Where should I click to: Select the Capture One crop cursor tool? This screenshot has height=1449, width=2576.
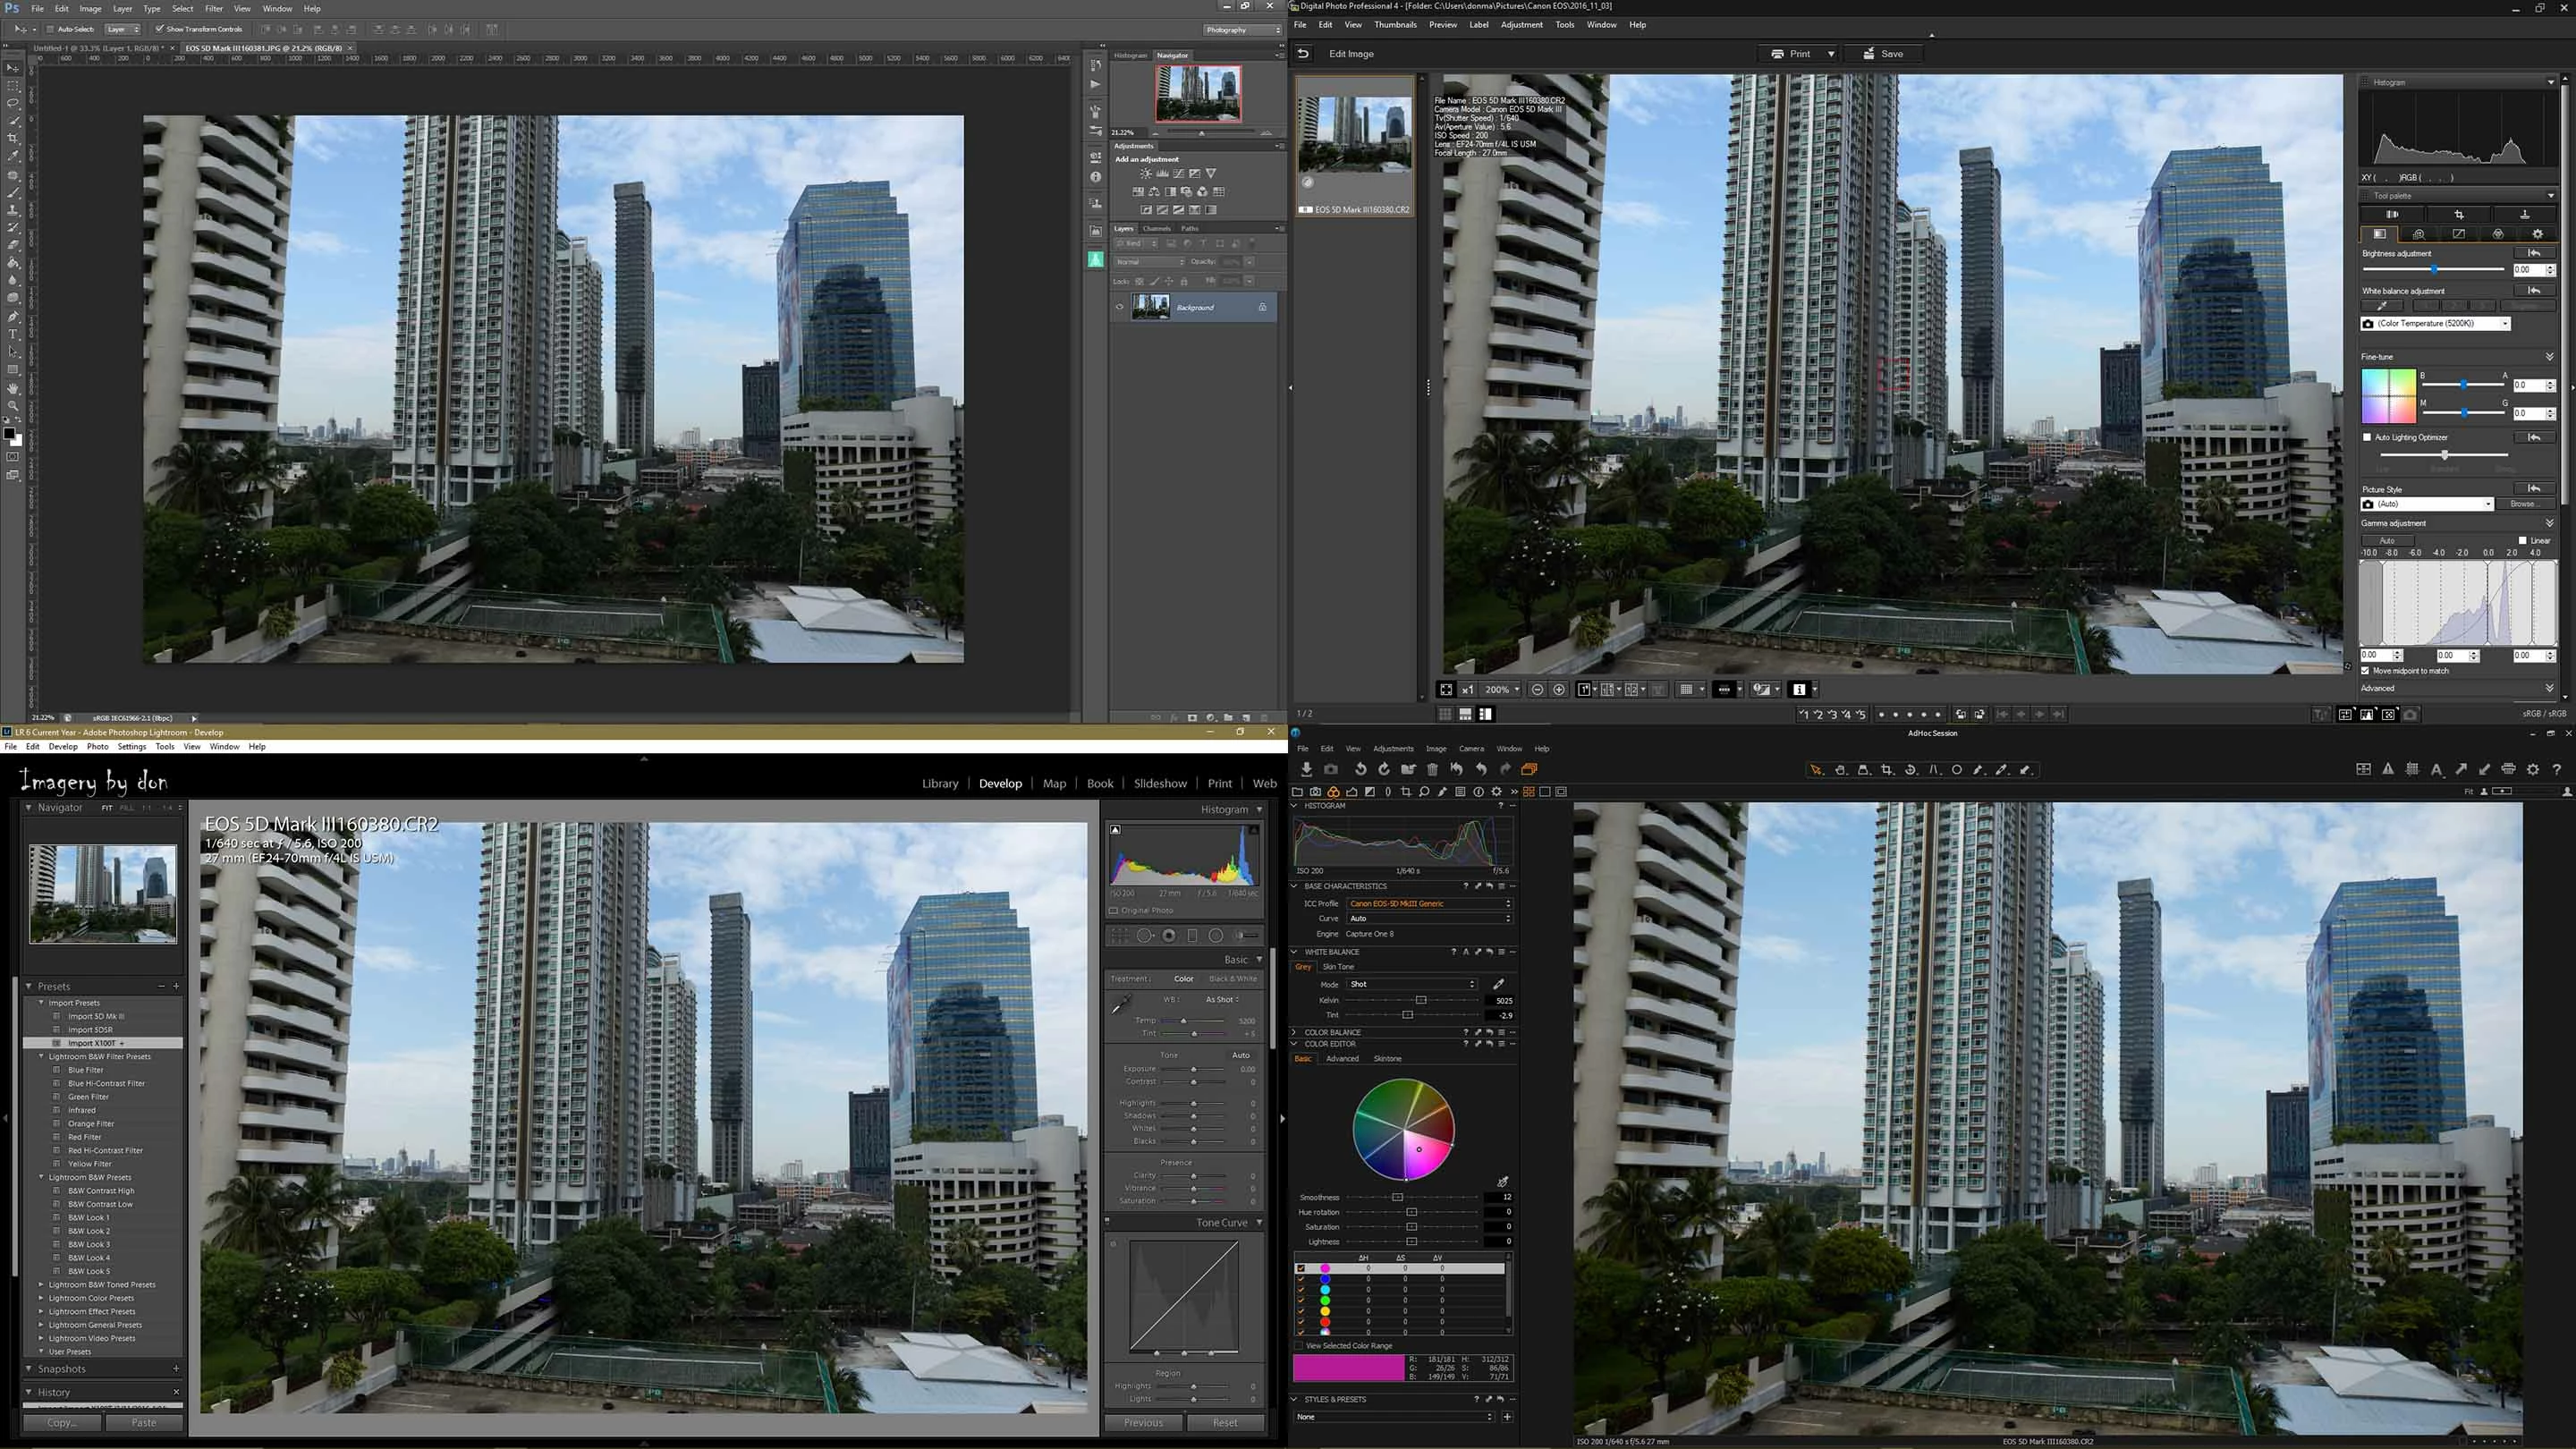click(1887, 770)
